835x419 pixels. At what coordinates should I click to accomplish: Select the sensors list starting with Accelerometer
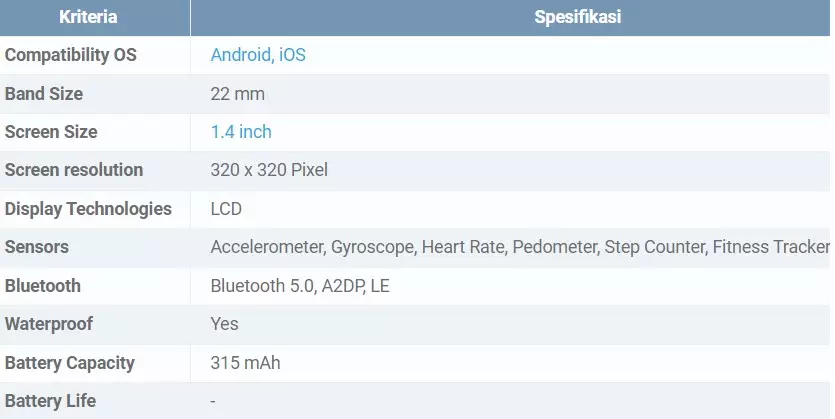coord(520,247)
